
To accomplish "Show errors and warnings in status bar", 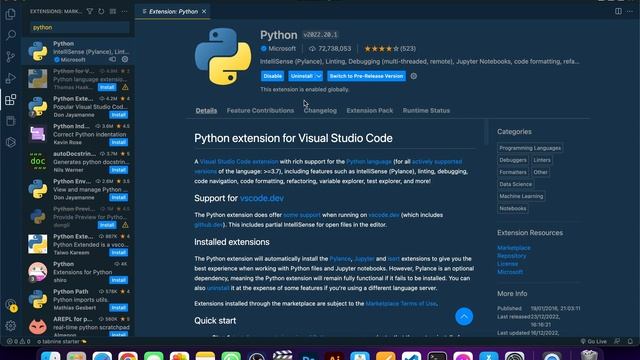I will click(x=18, y=341).
